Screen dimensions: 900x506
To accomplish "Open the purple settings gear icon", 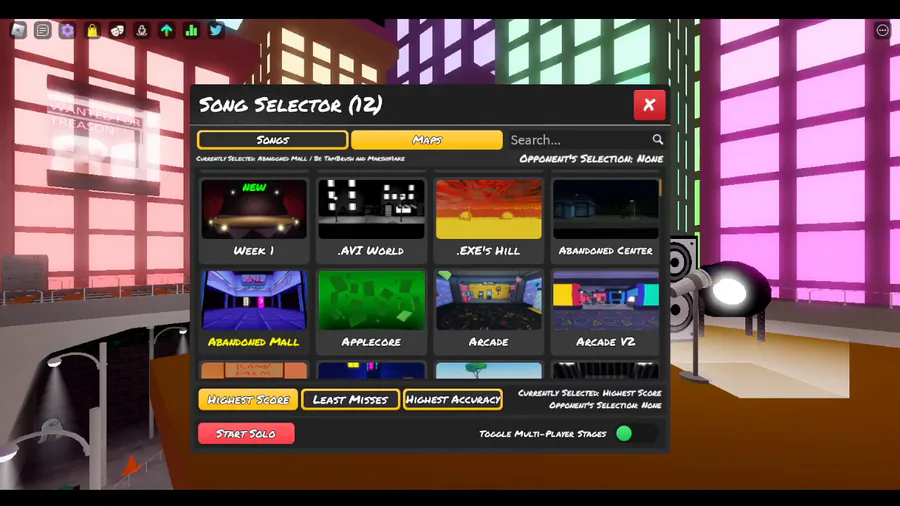I will (67, 30).
